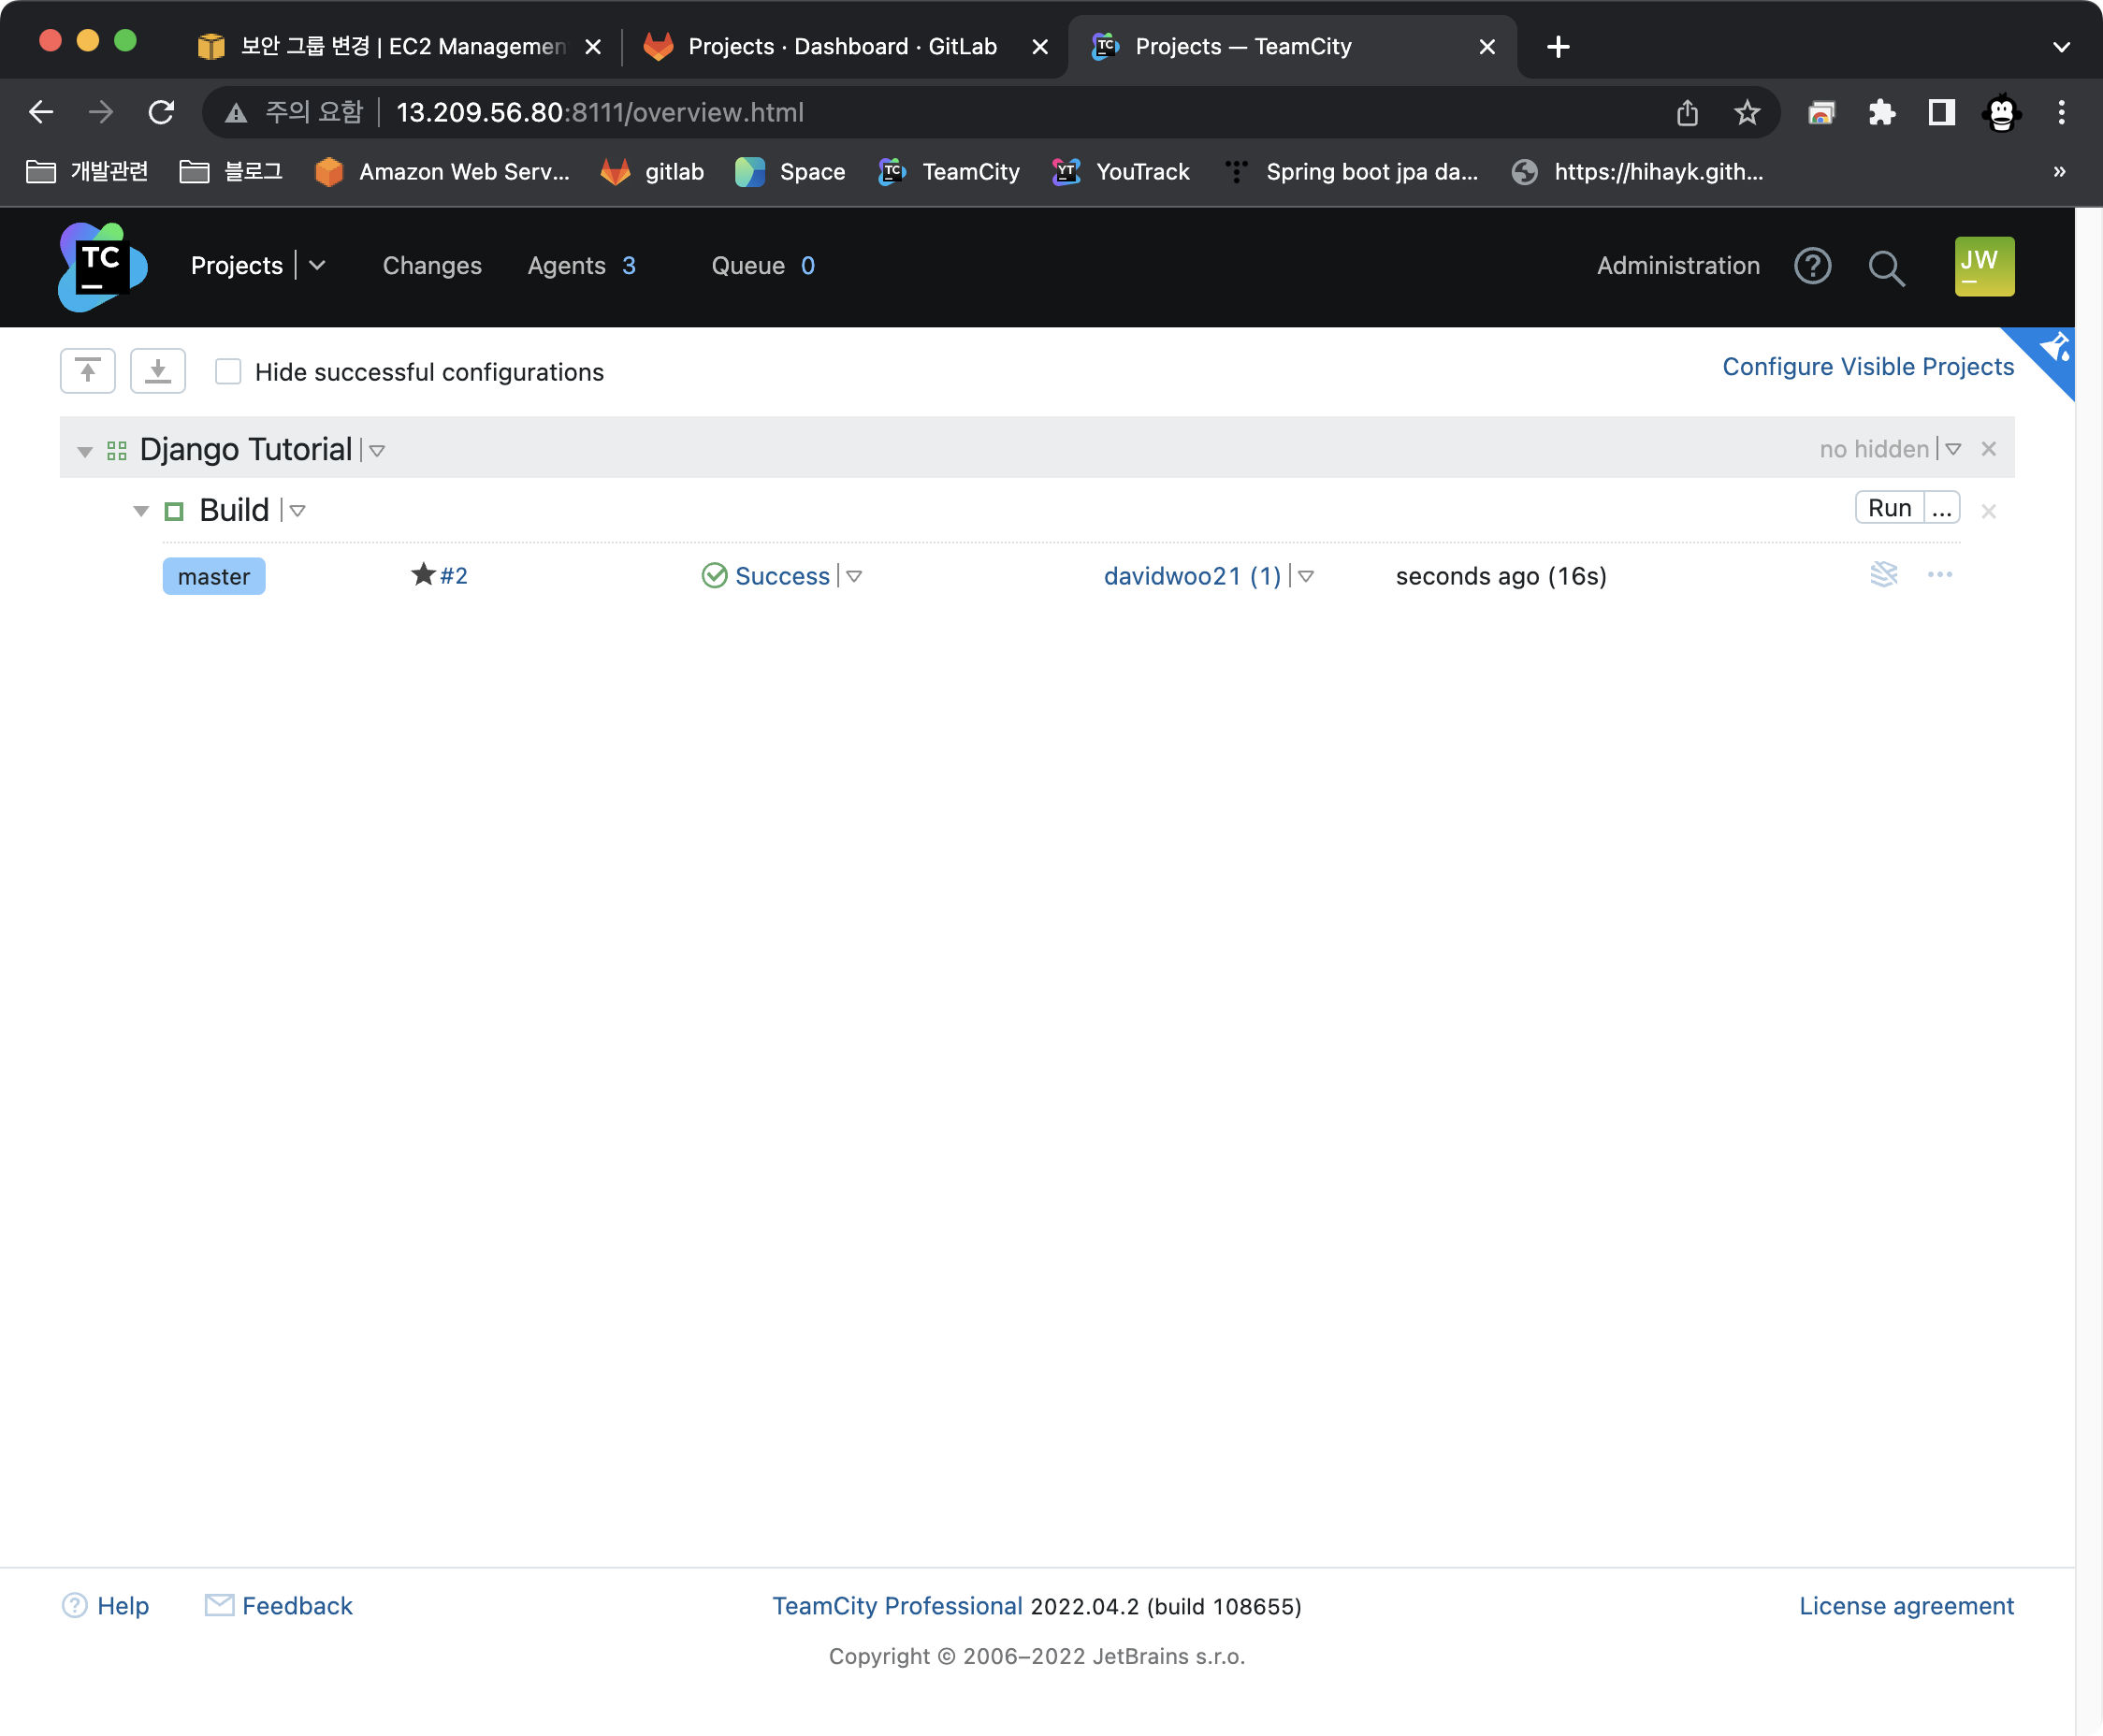Open a new browser tab

(x=1557, y=46)
